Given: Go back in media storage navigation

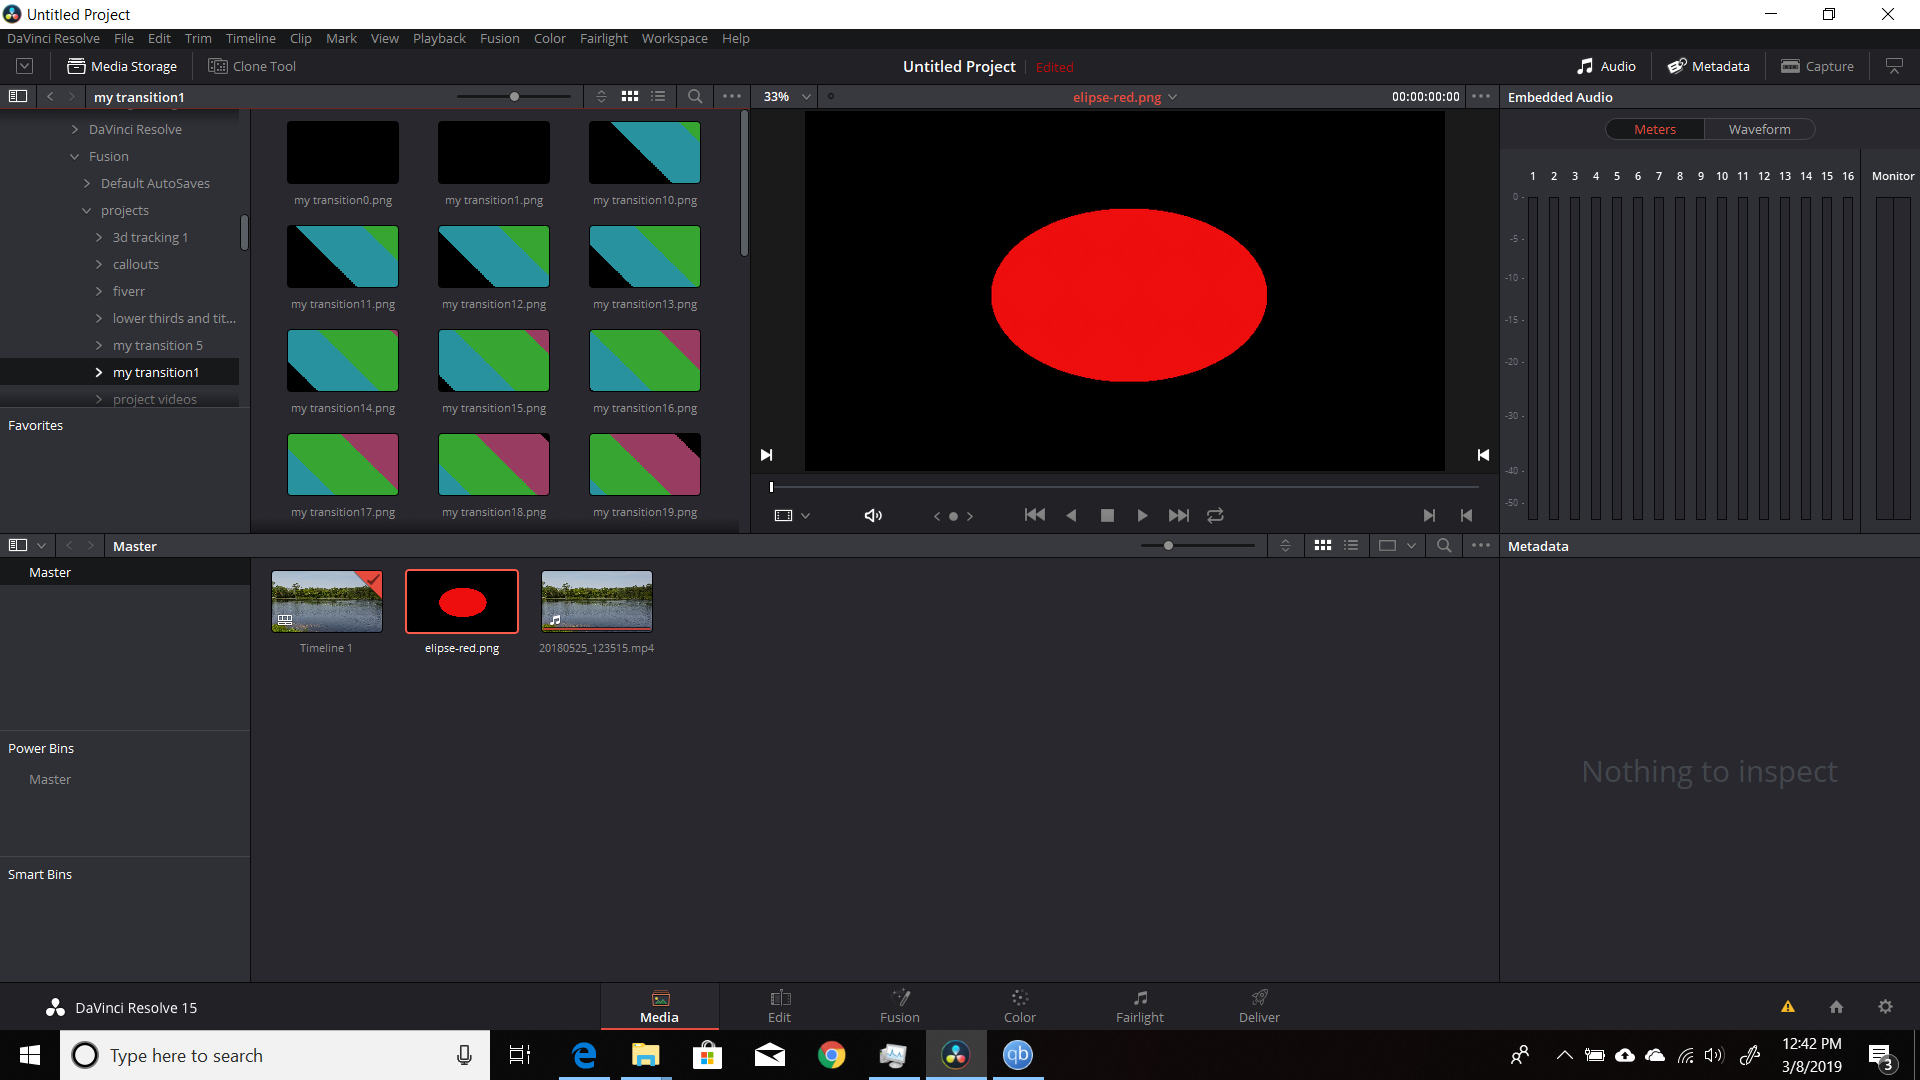Looking at the screenshot, I should tap(50, 97).
